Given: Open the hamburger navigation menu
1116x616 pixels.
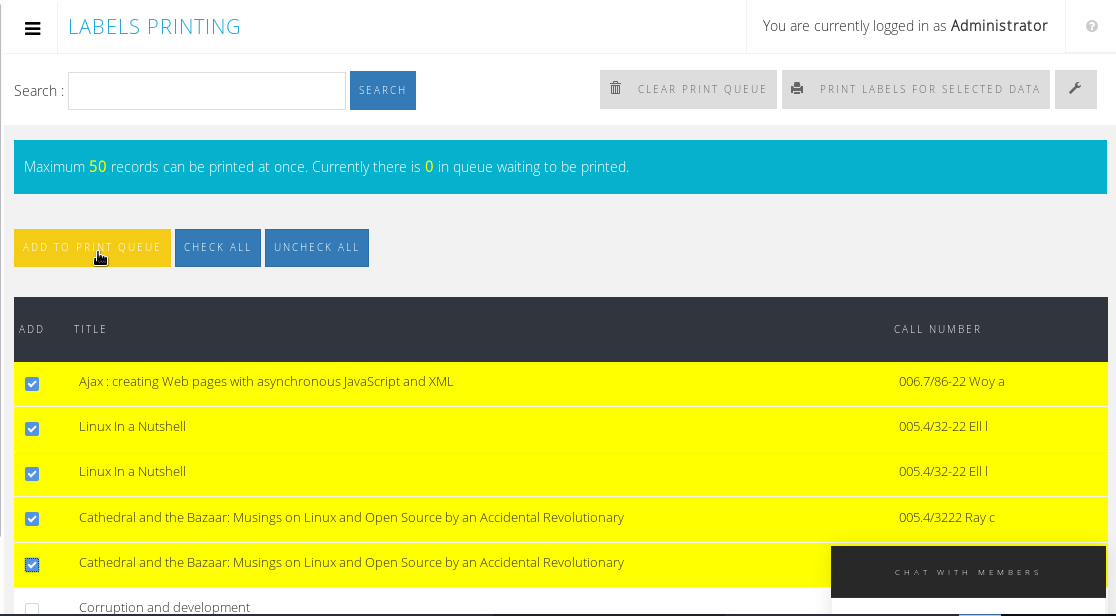Looking at the screenshot, I should (x=33, y=28).
